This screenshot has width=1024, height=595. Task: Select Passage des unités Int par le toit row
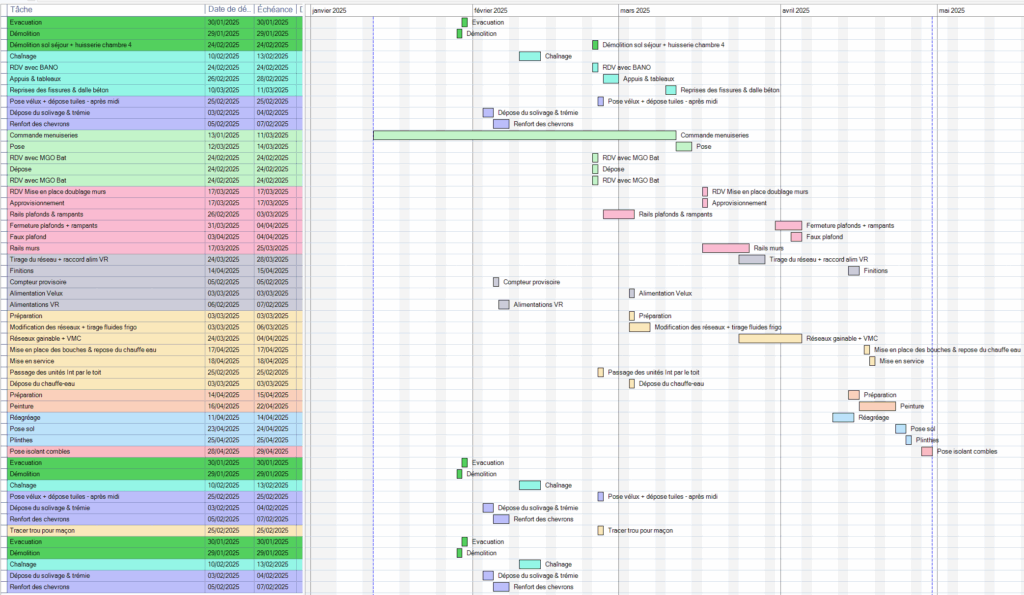pos(155,372)
